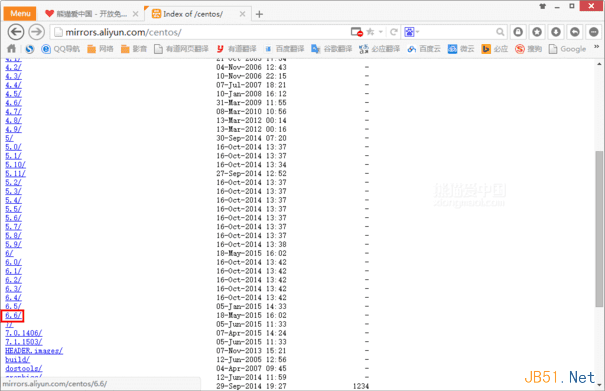Open the 谷歌翻译 bookmark

tap(332, 49)
